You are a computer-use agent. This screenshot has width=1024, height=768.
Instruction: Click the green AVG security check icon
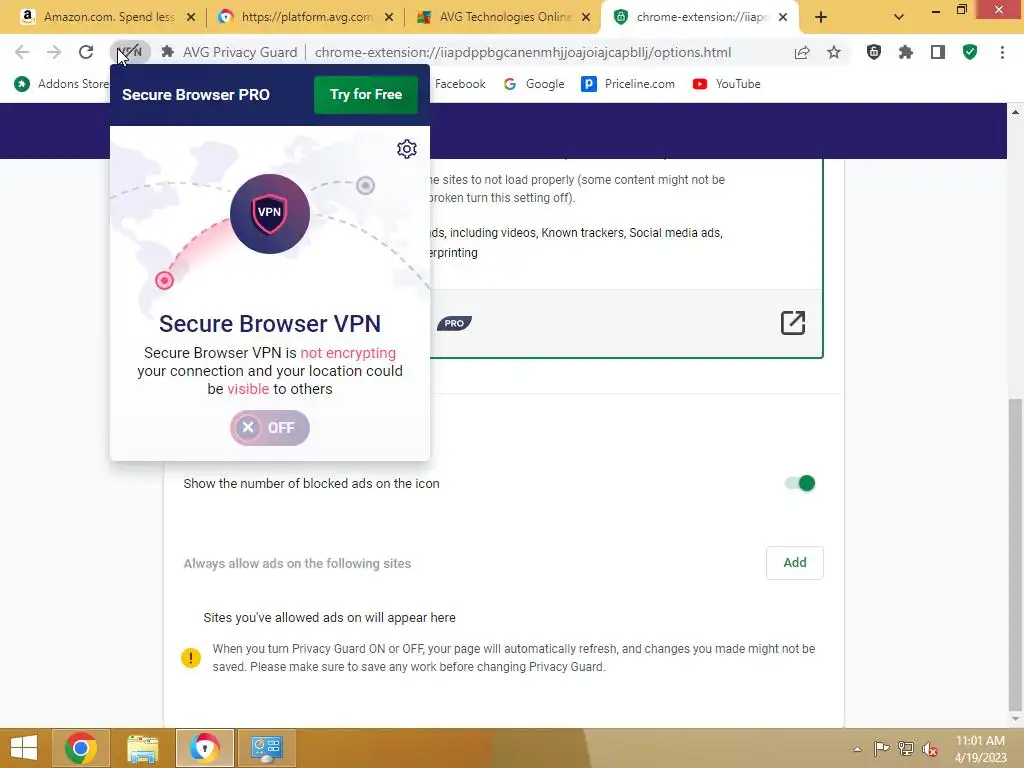970,52
